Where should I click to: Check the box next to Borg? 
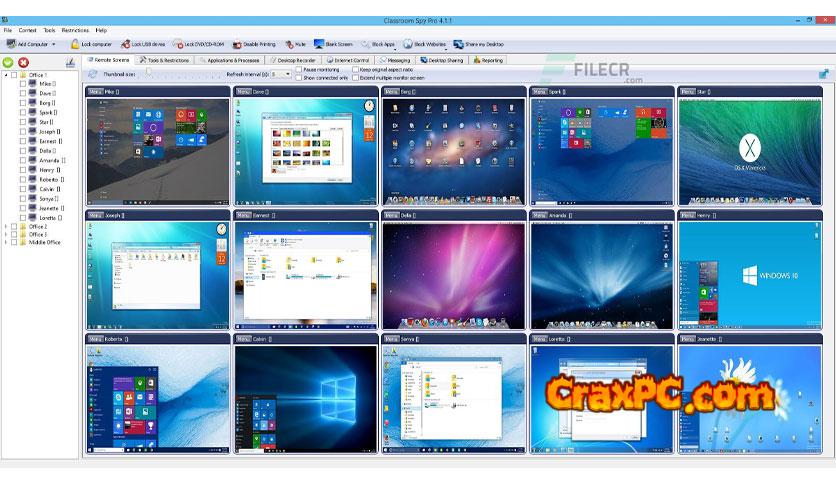[23, 103]
